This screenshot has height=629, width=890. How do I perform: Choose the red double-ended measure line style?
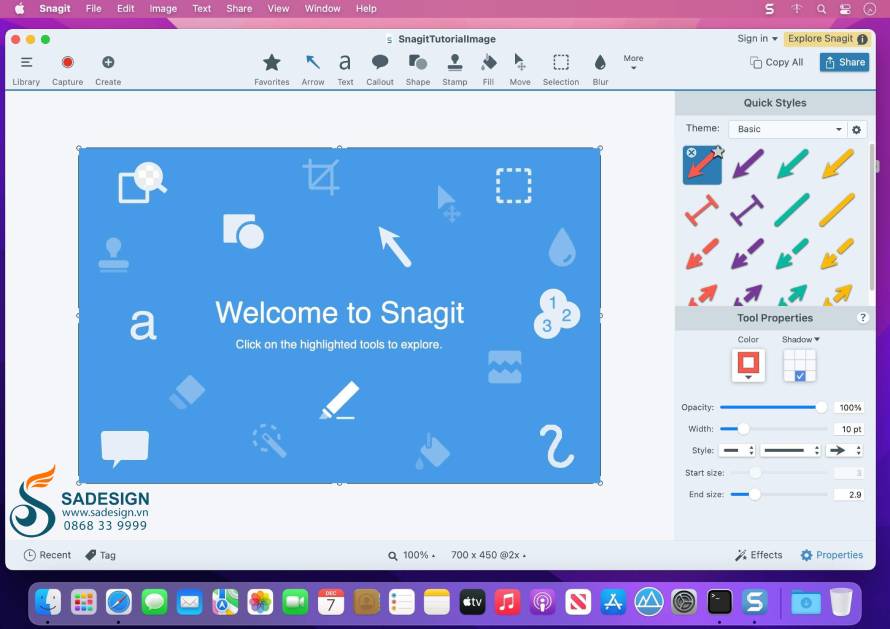[702, 210]
